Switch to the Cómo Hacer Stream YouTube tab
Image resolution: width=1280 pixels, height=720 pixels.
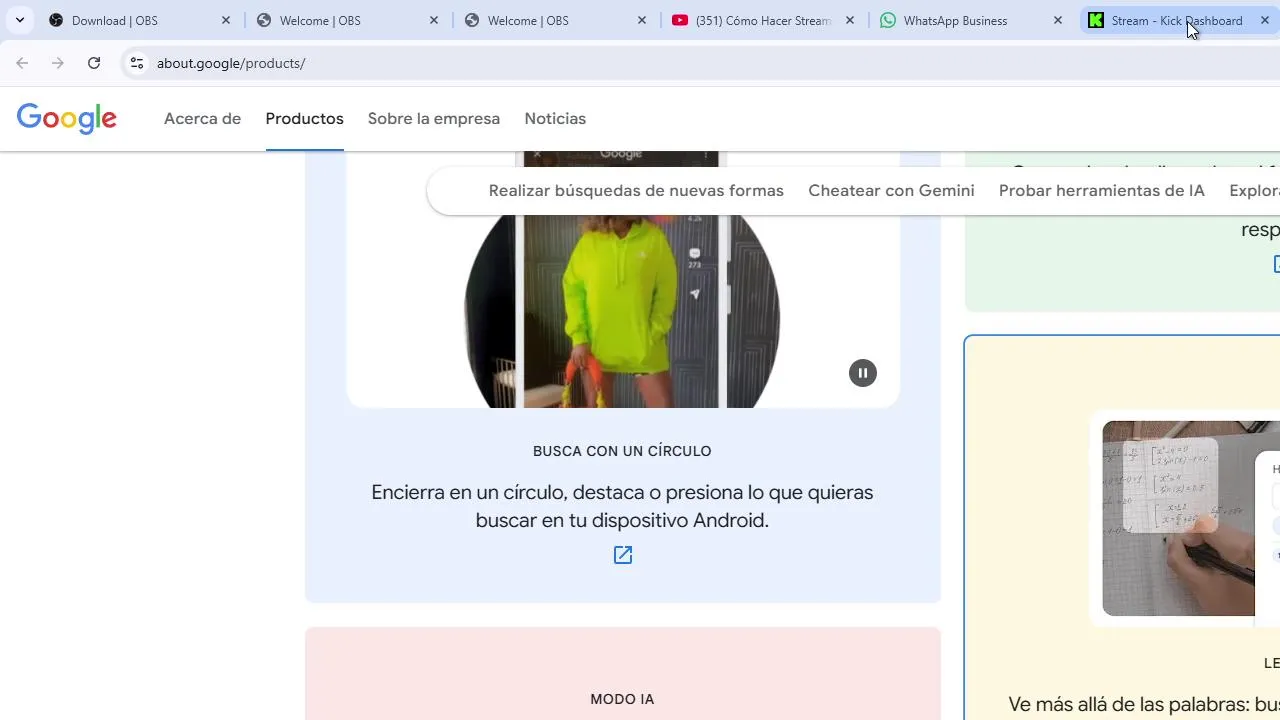(x=764, y=20)
